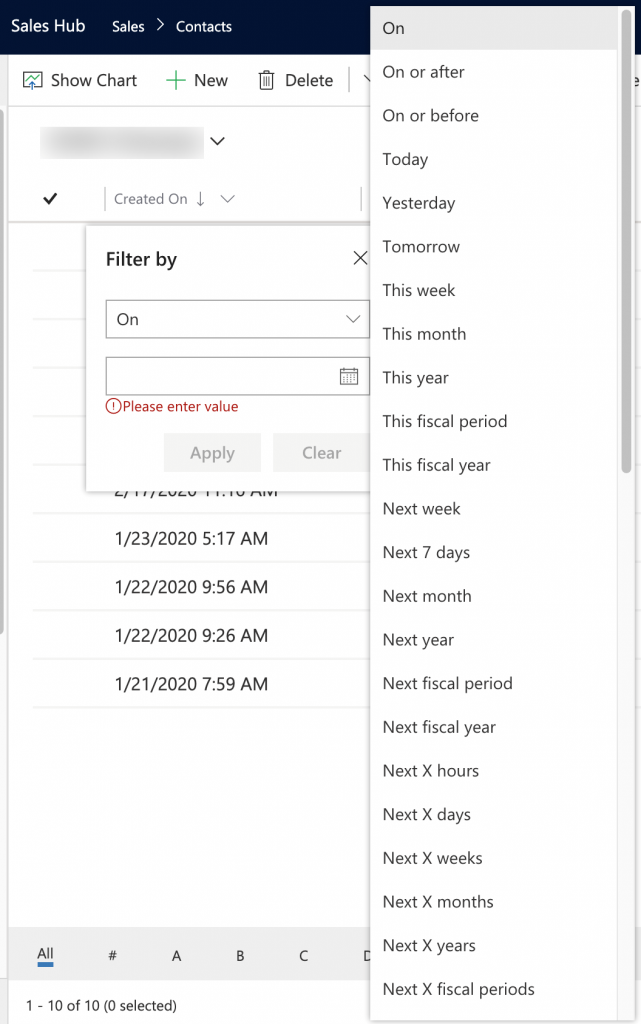Close the Filter by dialog with the X

tap(360, 257)
